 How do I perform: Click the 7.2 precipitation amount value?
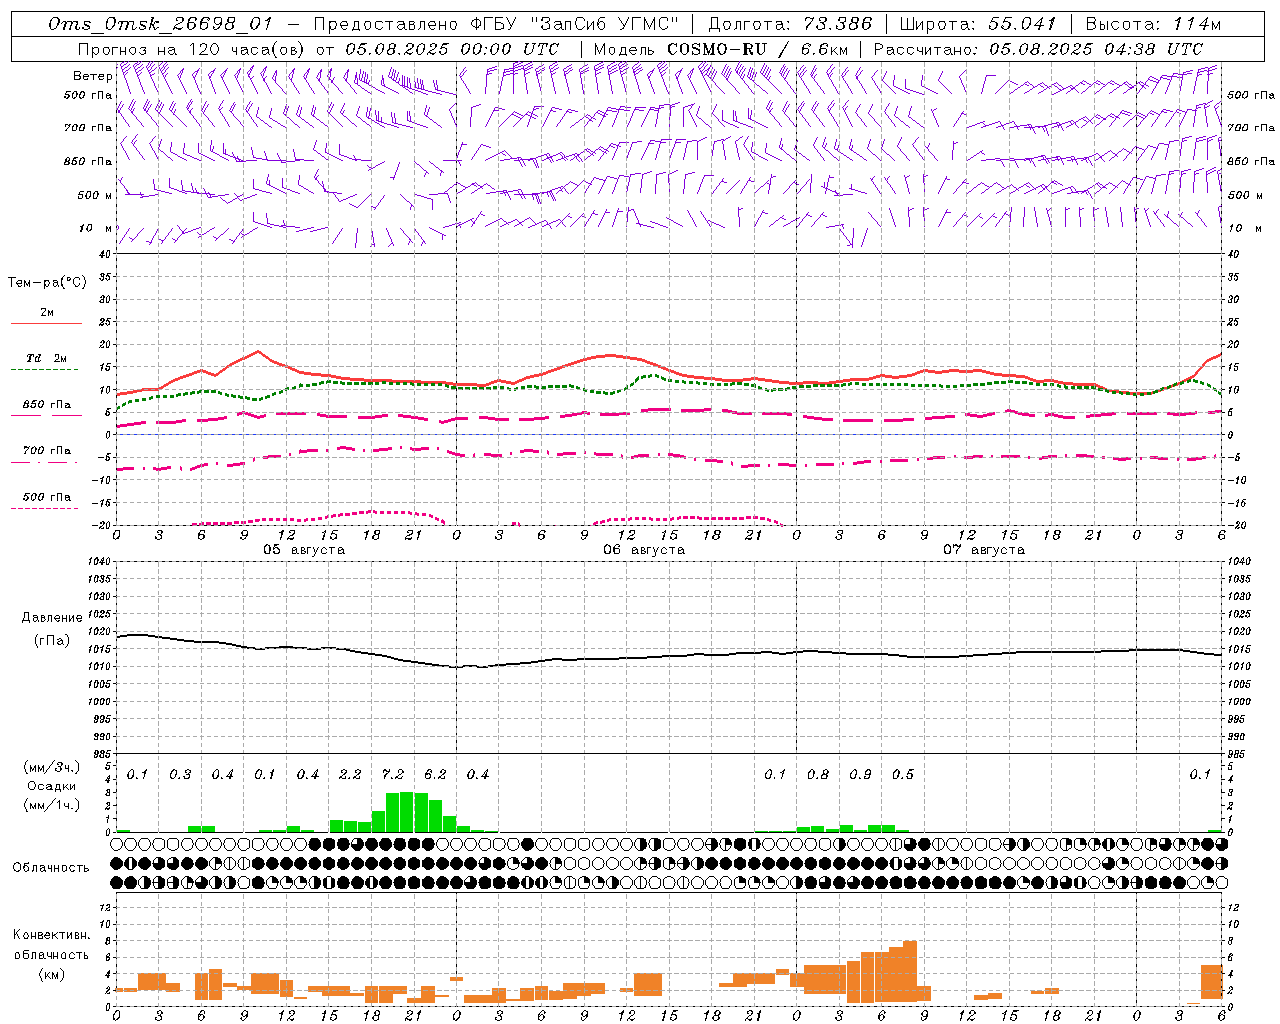(x=393, y=775)
